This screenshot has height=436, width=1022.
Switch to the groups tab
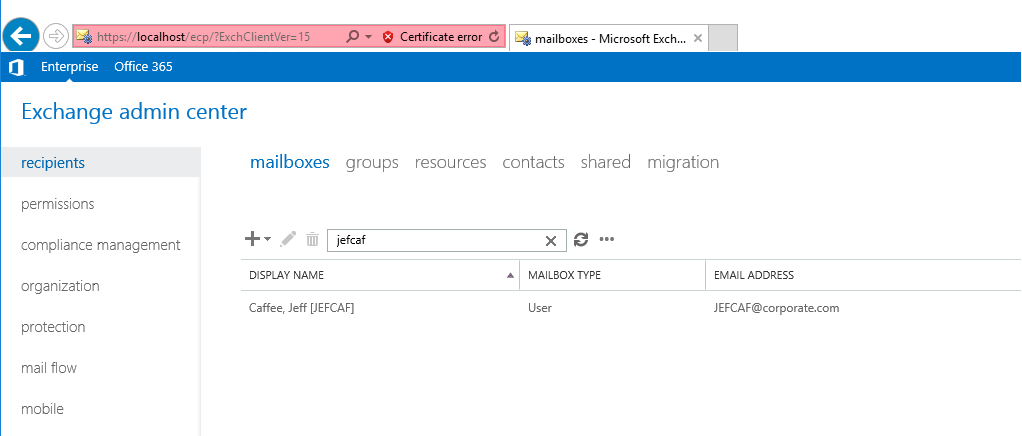pyautogui.click(x=372, y=162)
